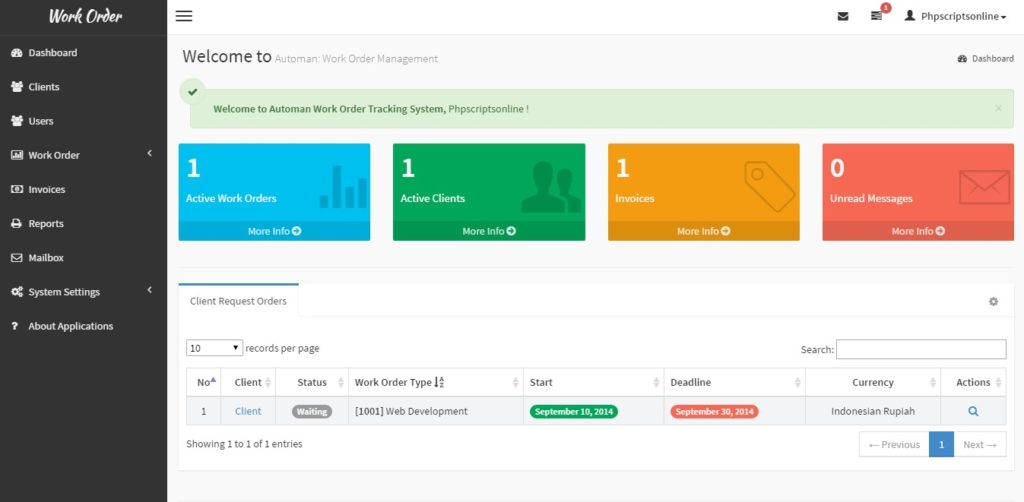Open the envelope messages icon in header
Viewport: 1024px width, 502px height.
[843, 16]
